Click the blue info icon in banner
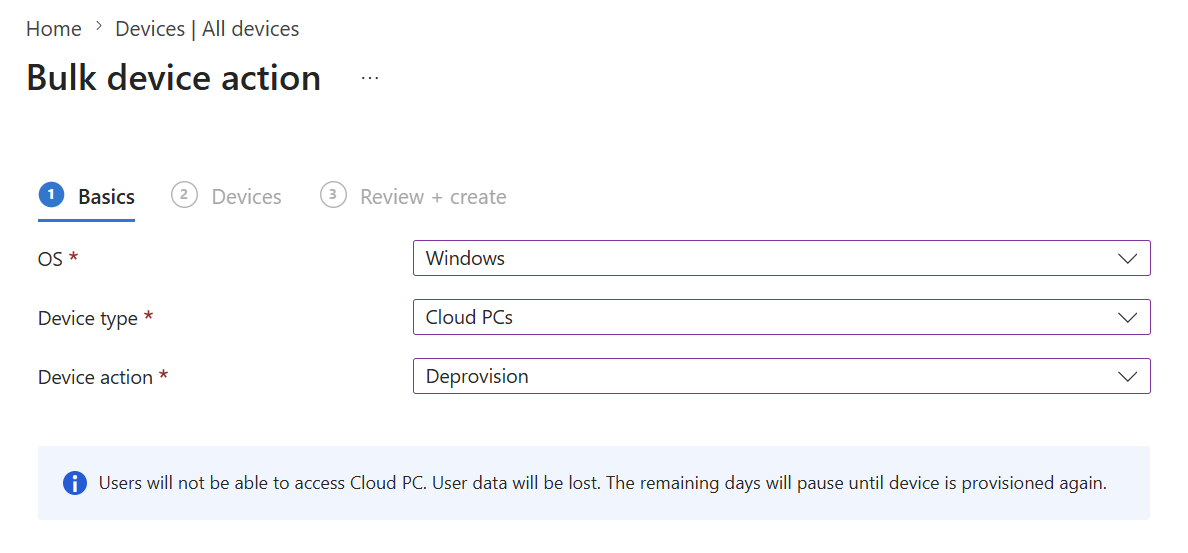This screenshot has height=553, width=1188. click(74, 483)
